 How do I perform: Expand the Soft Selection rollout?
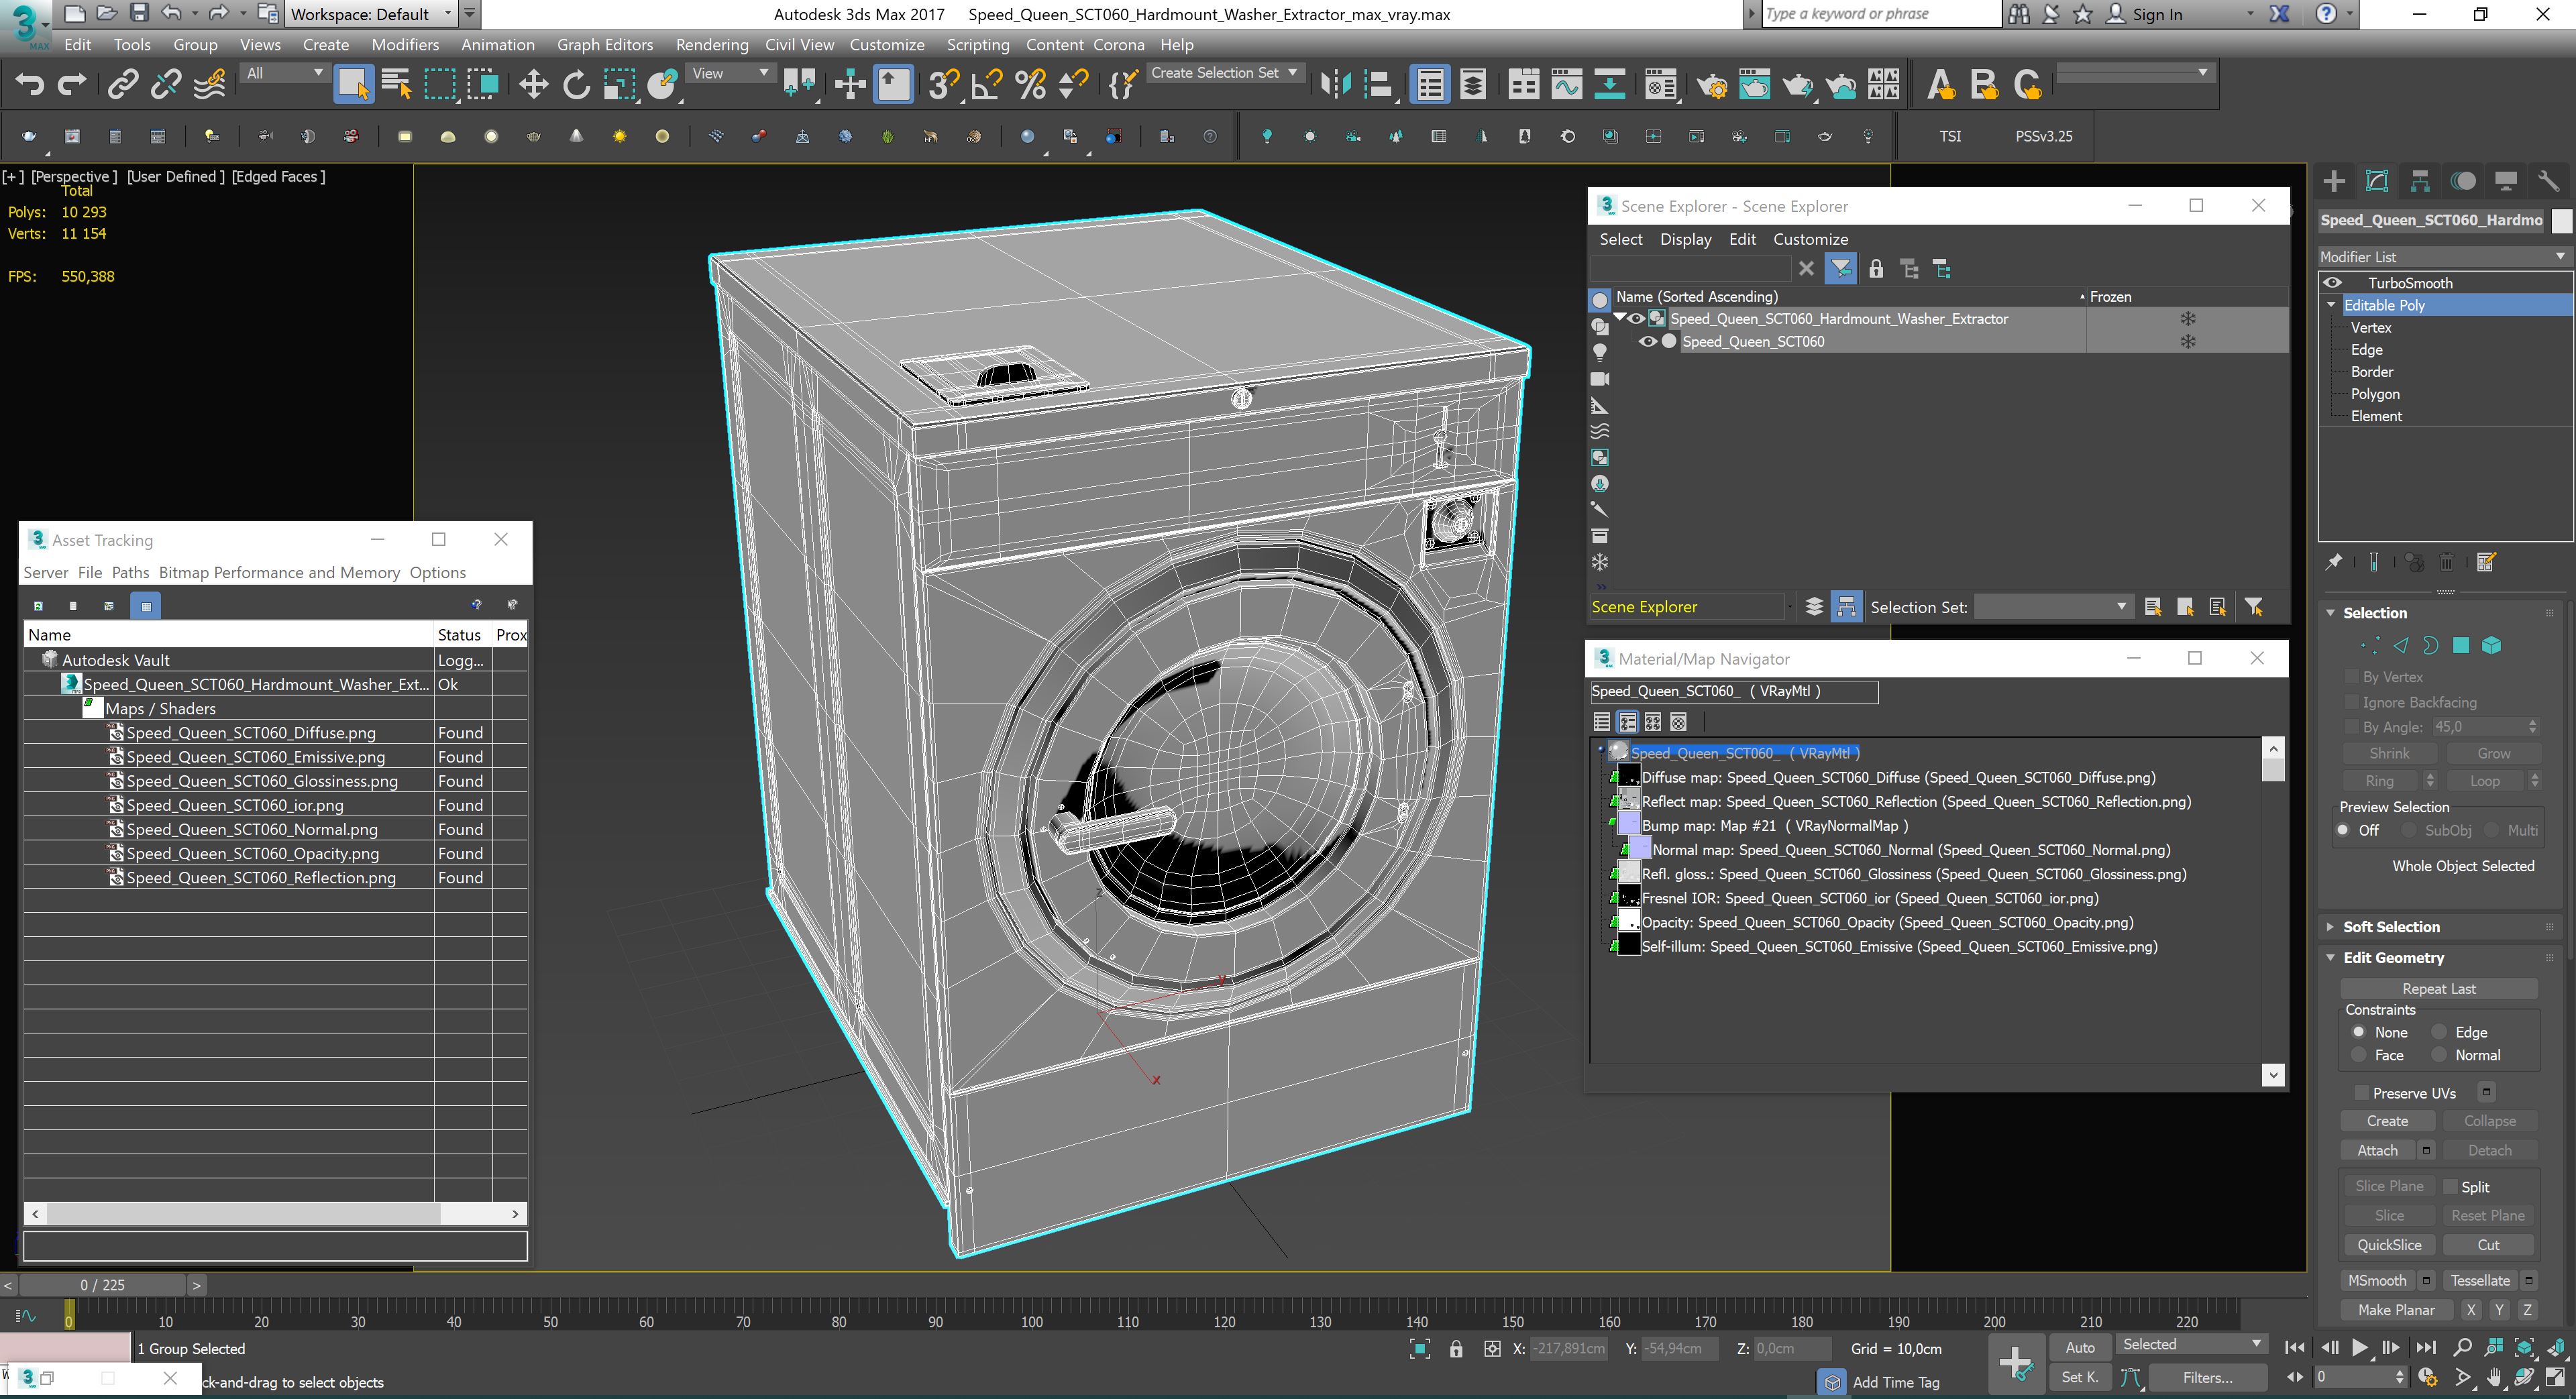click(x=2391, y=927)
